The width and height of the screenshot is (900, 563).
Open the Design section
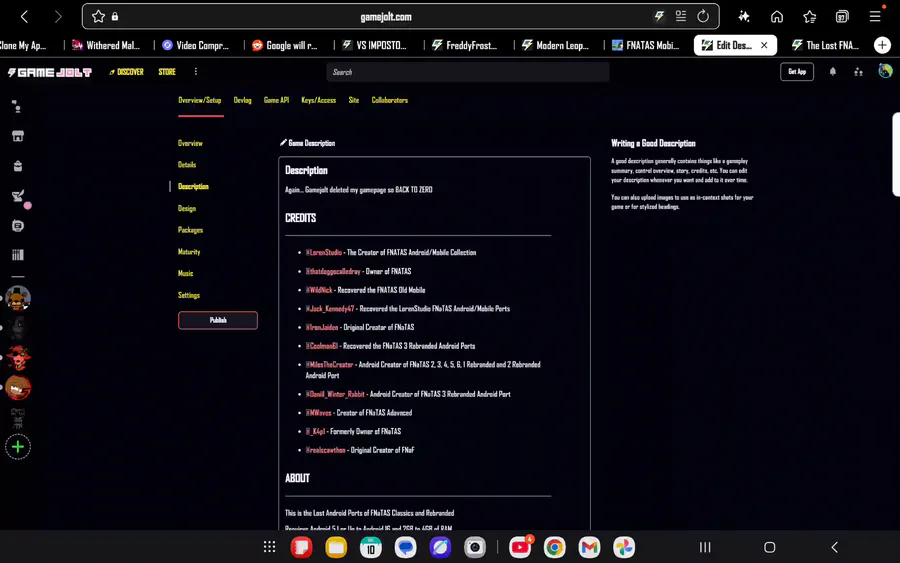(187, 208)
